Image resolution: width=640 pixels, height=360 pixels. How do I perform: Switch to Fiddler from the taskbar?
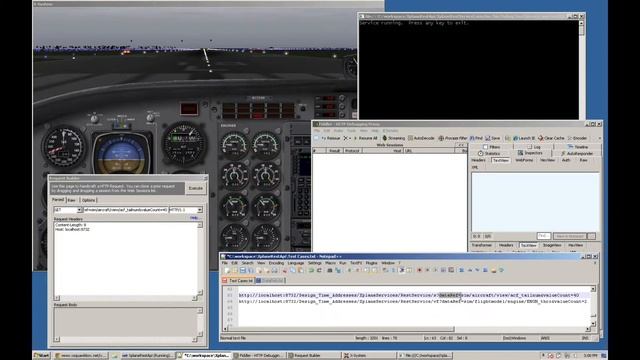point(258,356)
